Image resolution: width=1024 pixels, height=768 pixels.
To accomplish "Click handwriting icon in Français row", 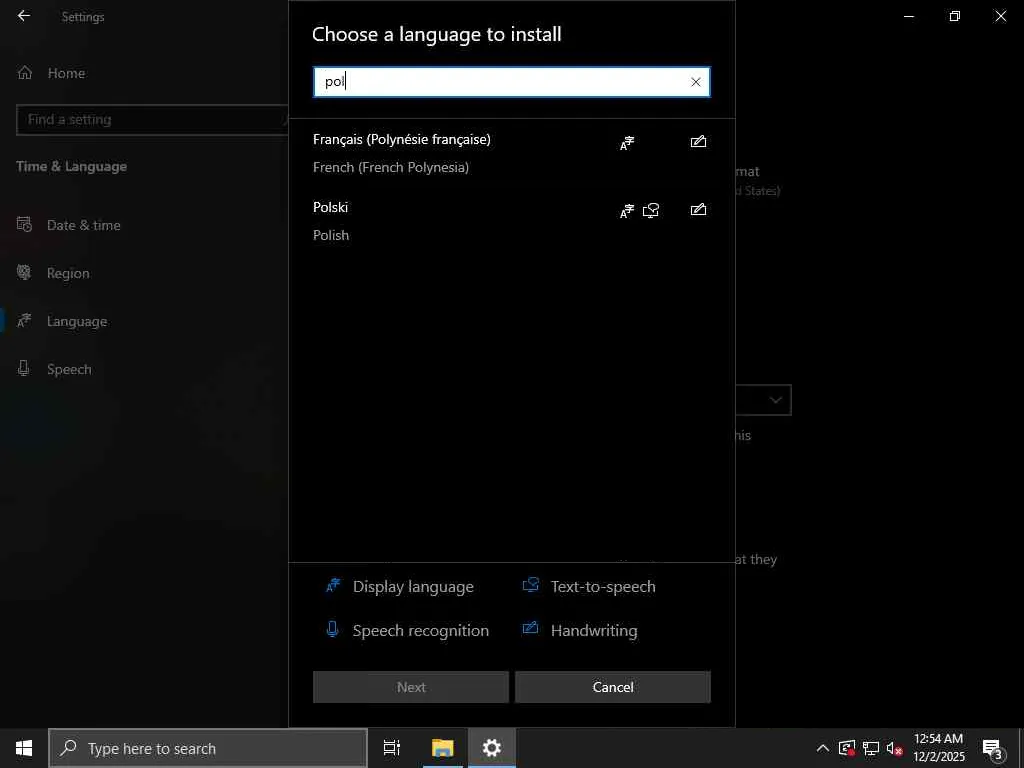I will 698,141.
